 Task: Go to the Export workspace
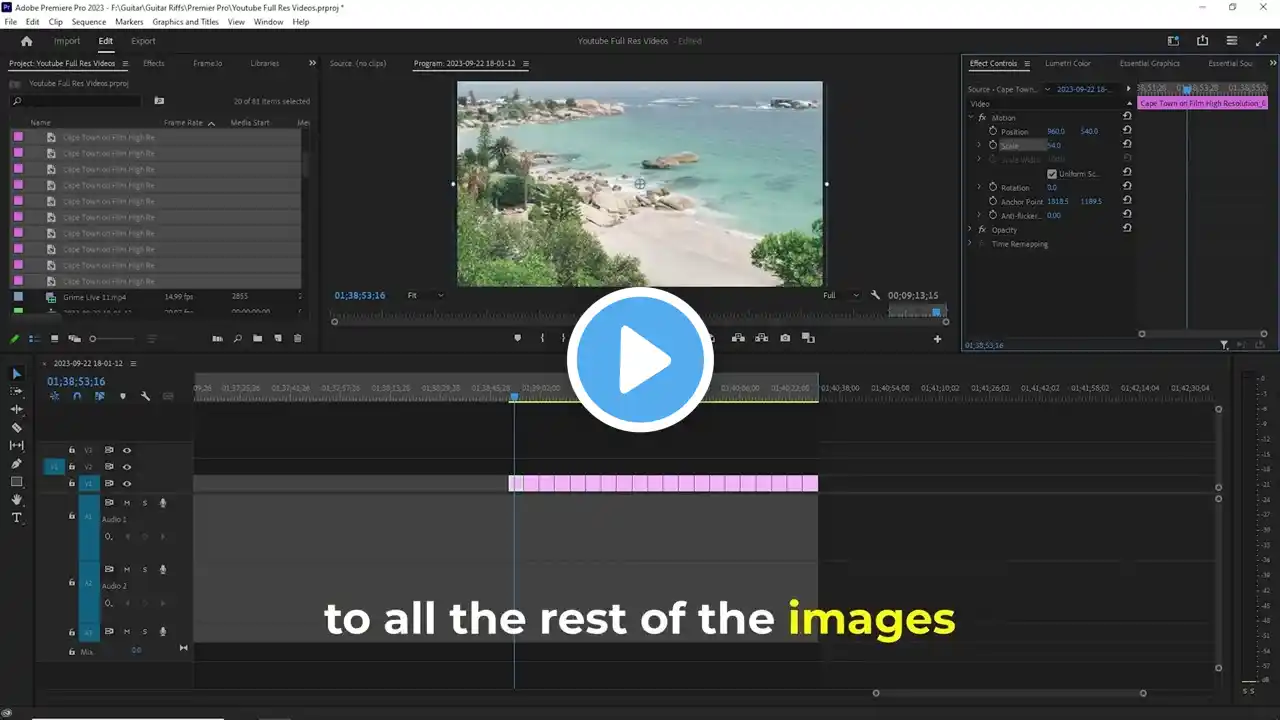[143, 41]
